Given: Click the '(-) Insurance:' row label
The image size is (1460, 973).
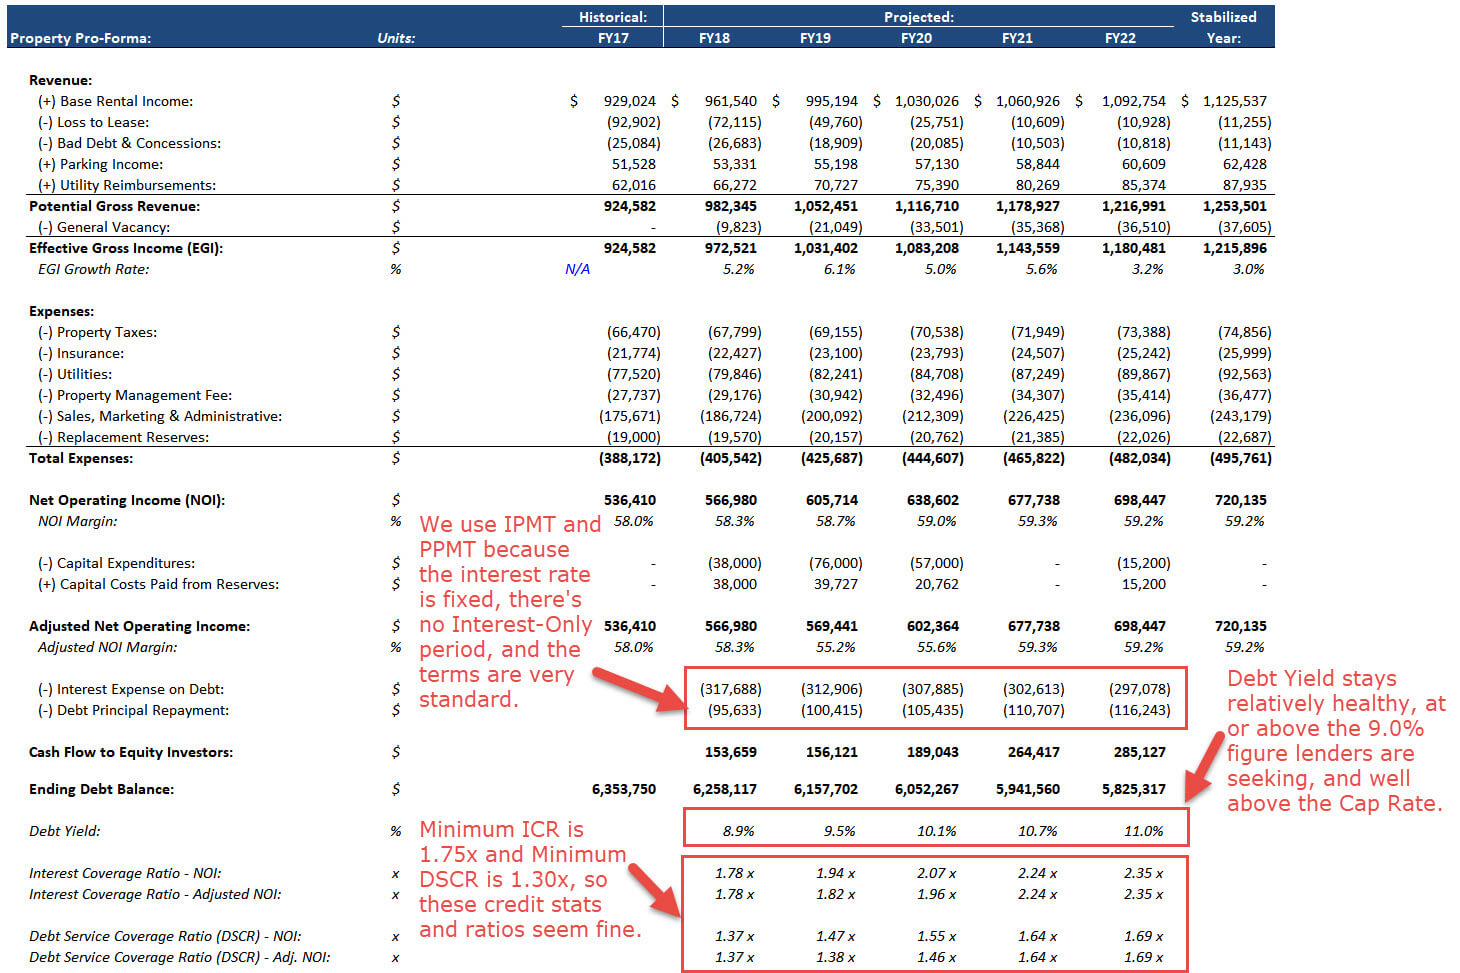Looking at the screenshot, I should (81, 353).
